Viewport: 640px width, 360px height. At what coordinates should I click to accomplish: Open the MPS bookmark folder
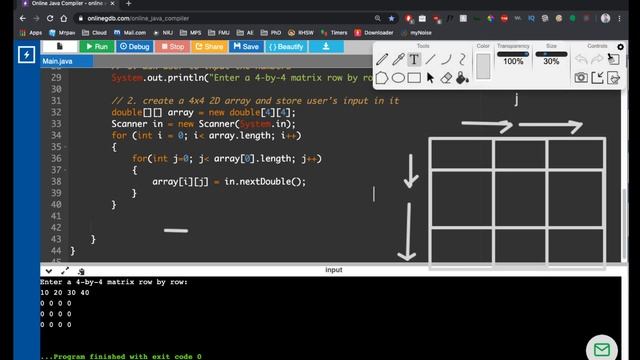(x=191, y=33)
